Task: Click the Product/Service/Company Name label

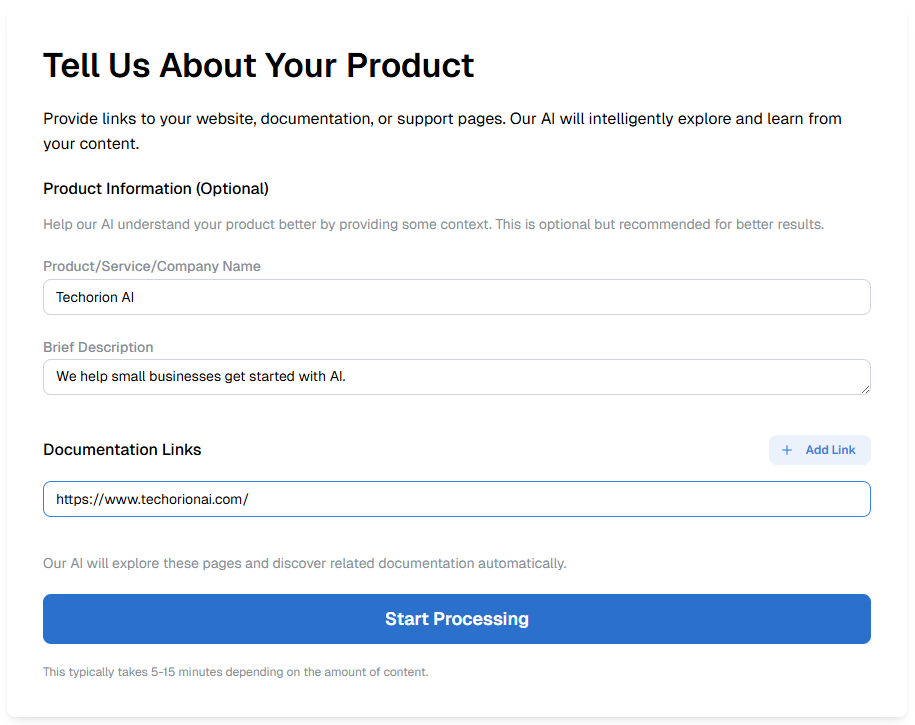Action: point(151,266)
